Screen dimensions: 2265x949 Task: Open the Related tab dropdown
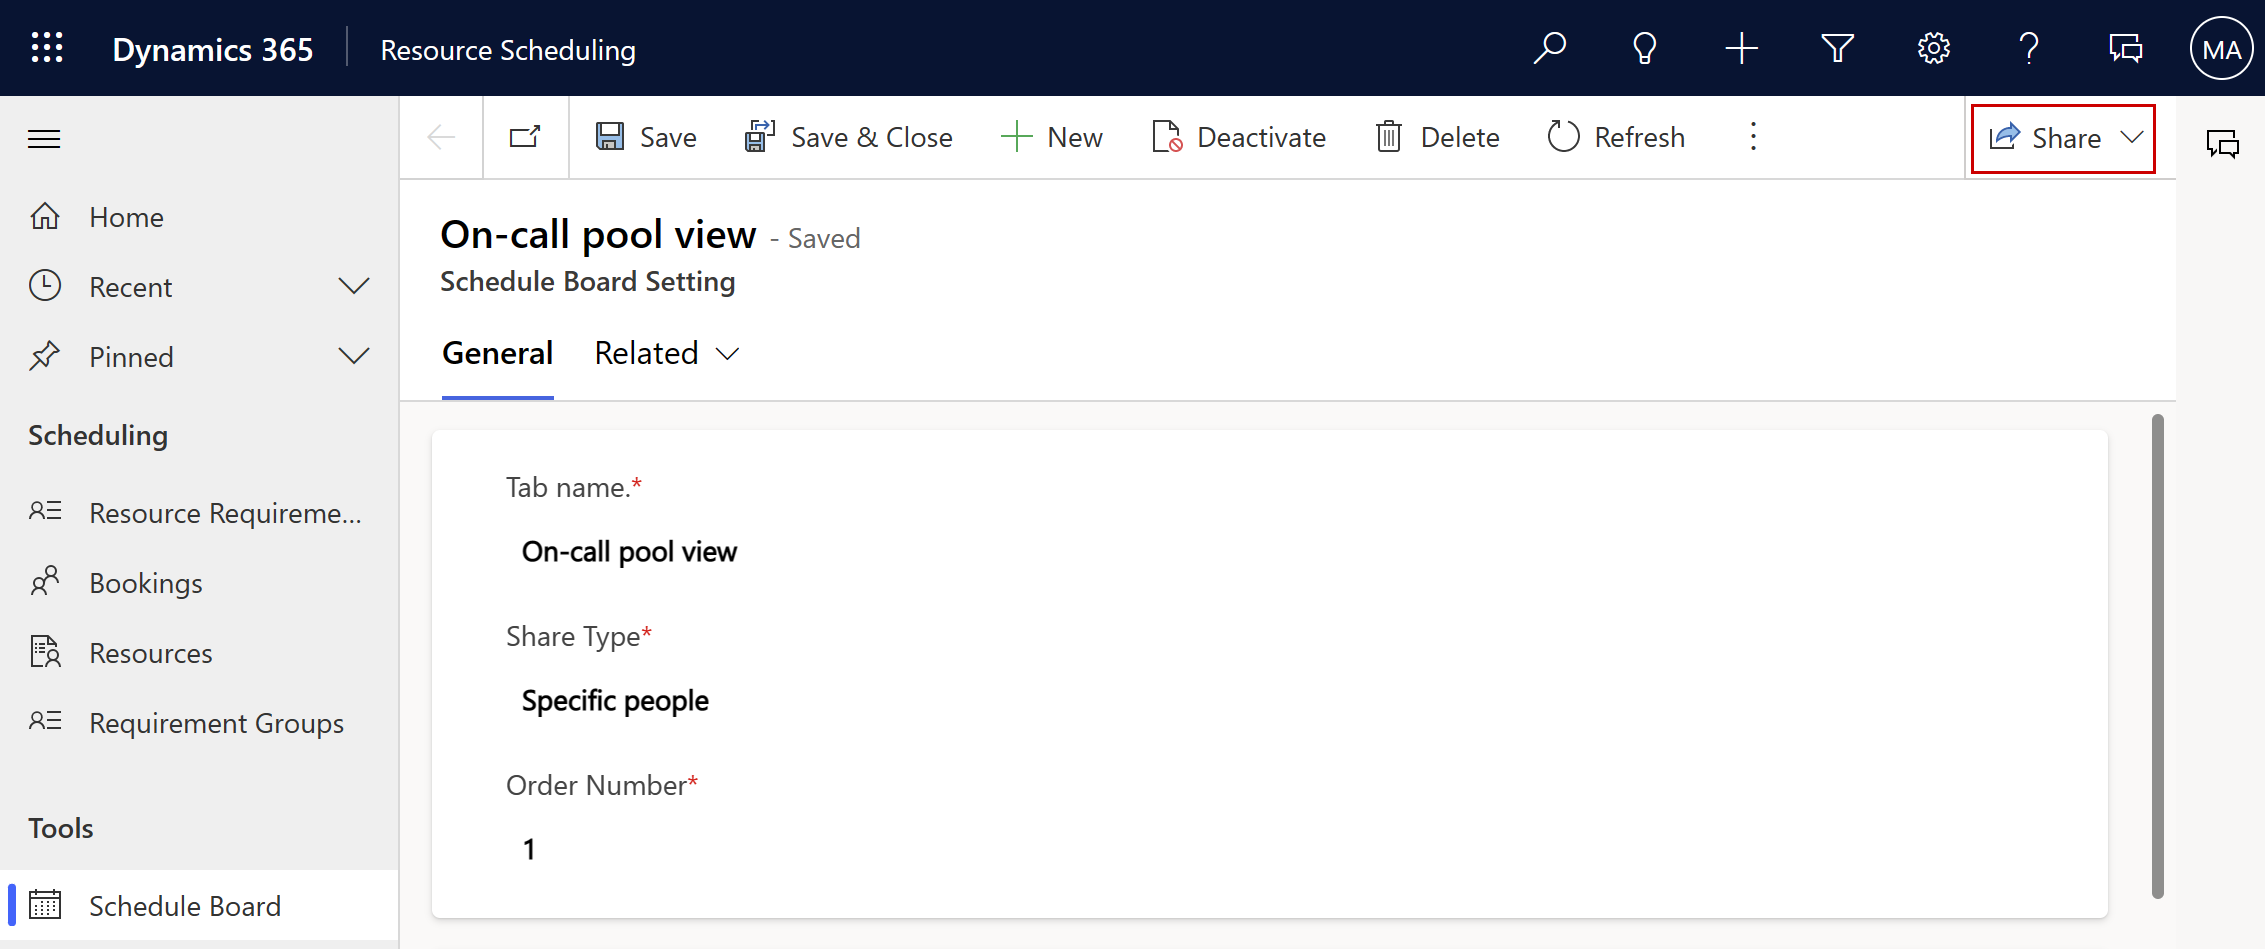[x=666, y=354]
